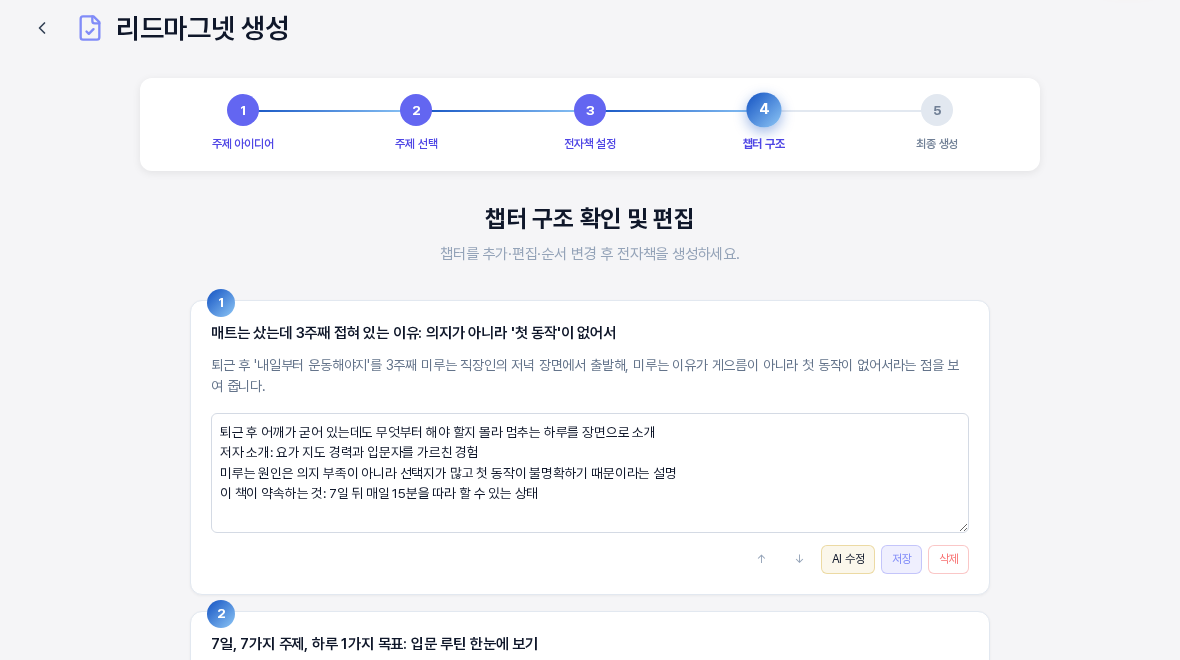Viewport: 1180px width, 660px height.
Task: Click the subtitle starting with 챕터를 추가·편집·순서 변경
Action: coord(589,254)
